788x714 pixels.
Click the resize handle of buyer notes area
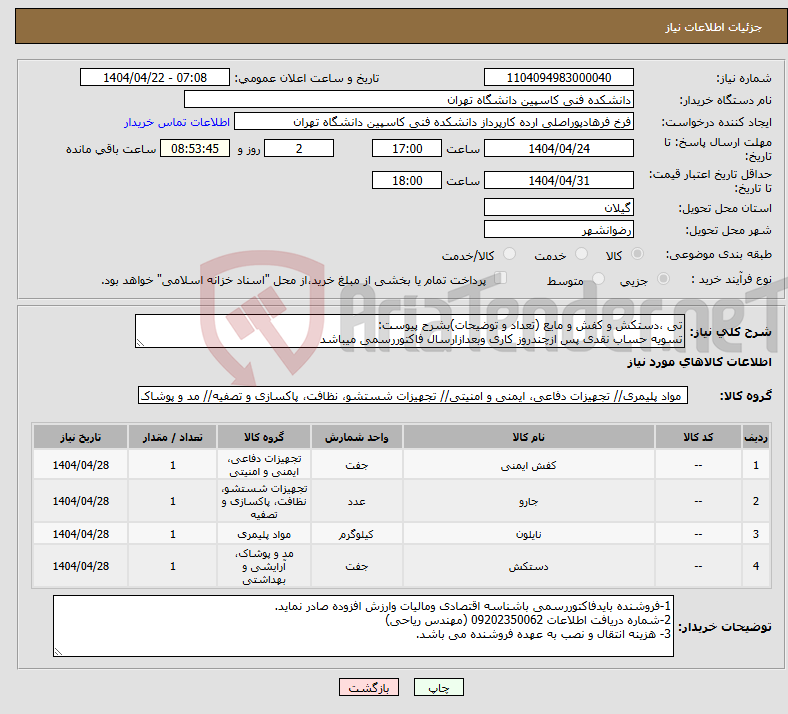tap(58, 651)
